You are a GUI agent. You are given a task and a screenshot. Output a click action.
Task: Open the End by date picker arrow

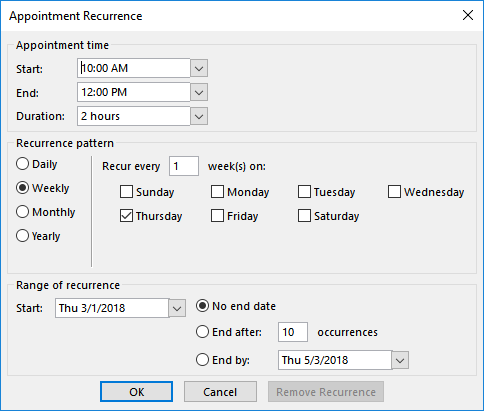pyautogui.click(x=400, y=360)
